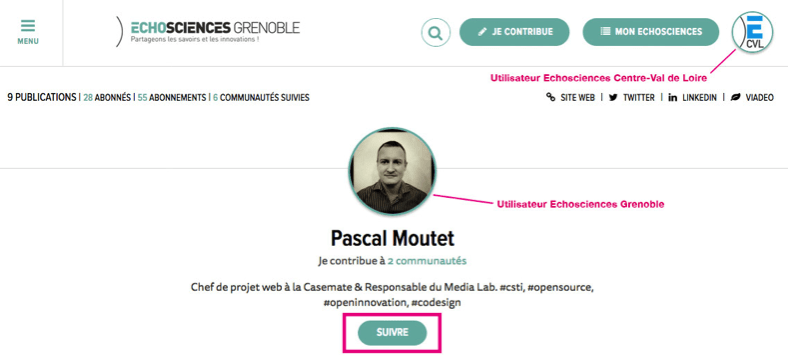Click the Twitter bird icon

[613, 98]
